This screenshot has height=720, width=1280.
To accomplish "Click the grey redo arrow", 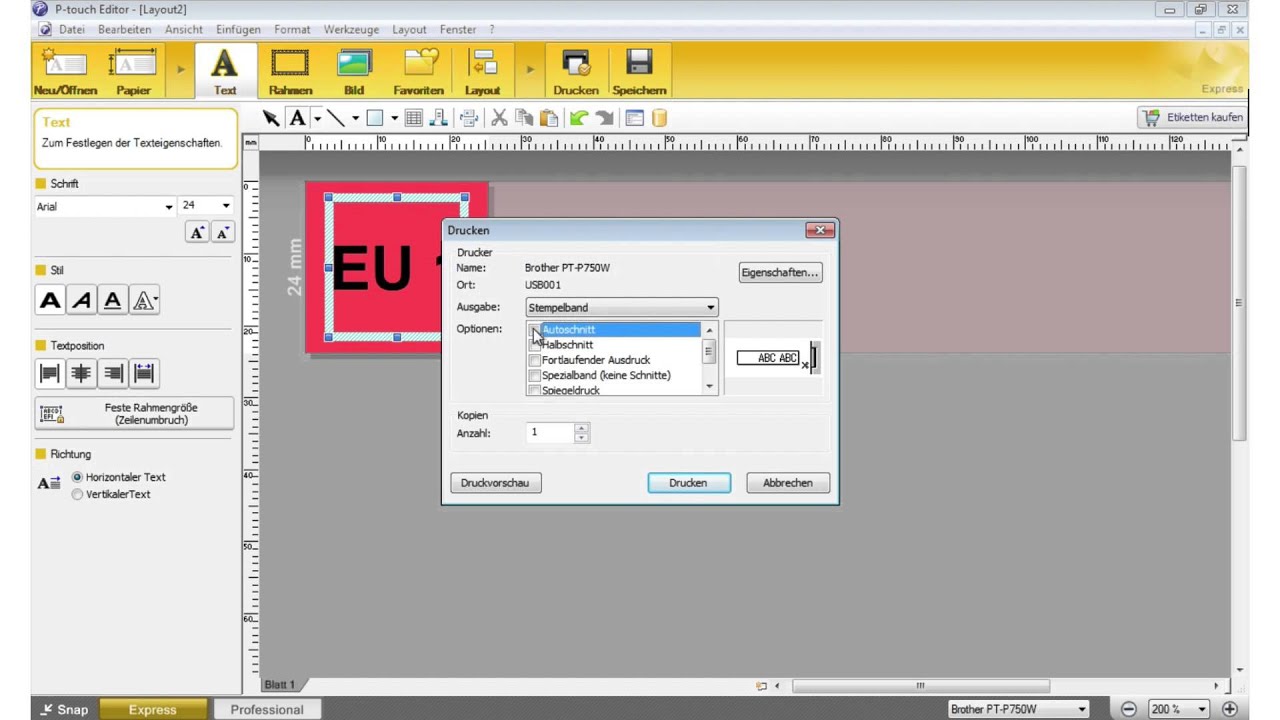I will pyautogui.click(x=604, y=118).
